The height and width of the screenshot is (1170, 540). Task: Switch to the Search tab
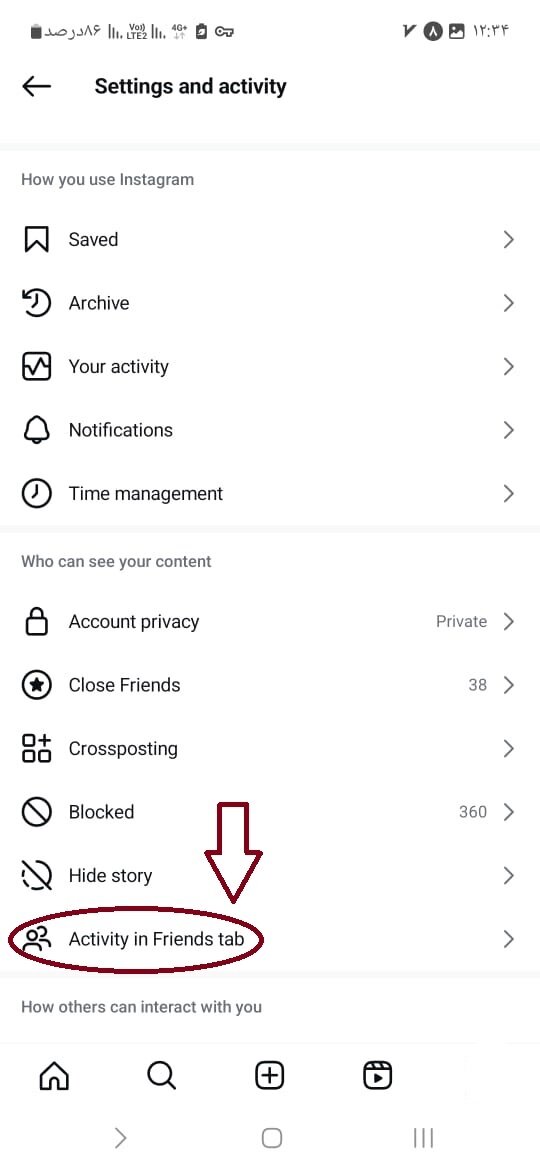(x=161, y=1075)
